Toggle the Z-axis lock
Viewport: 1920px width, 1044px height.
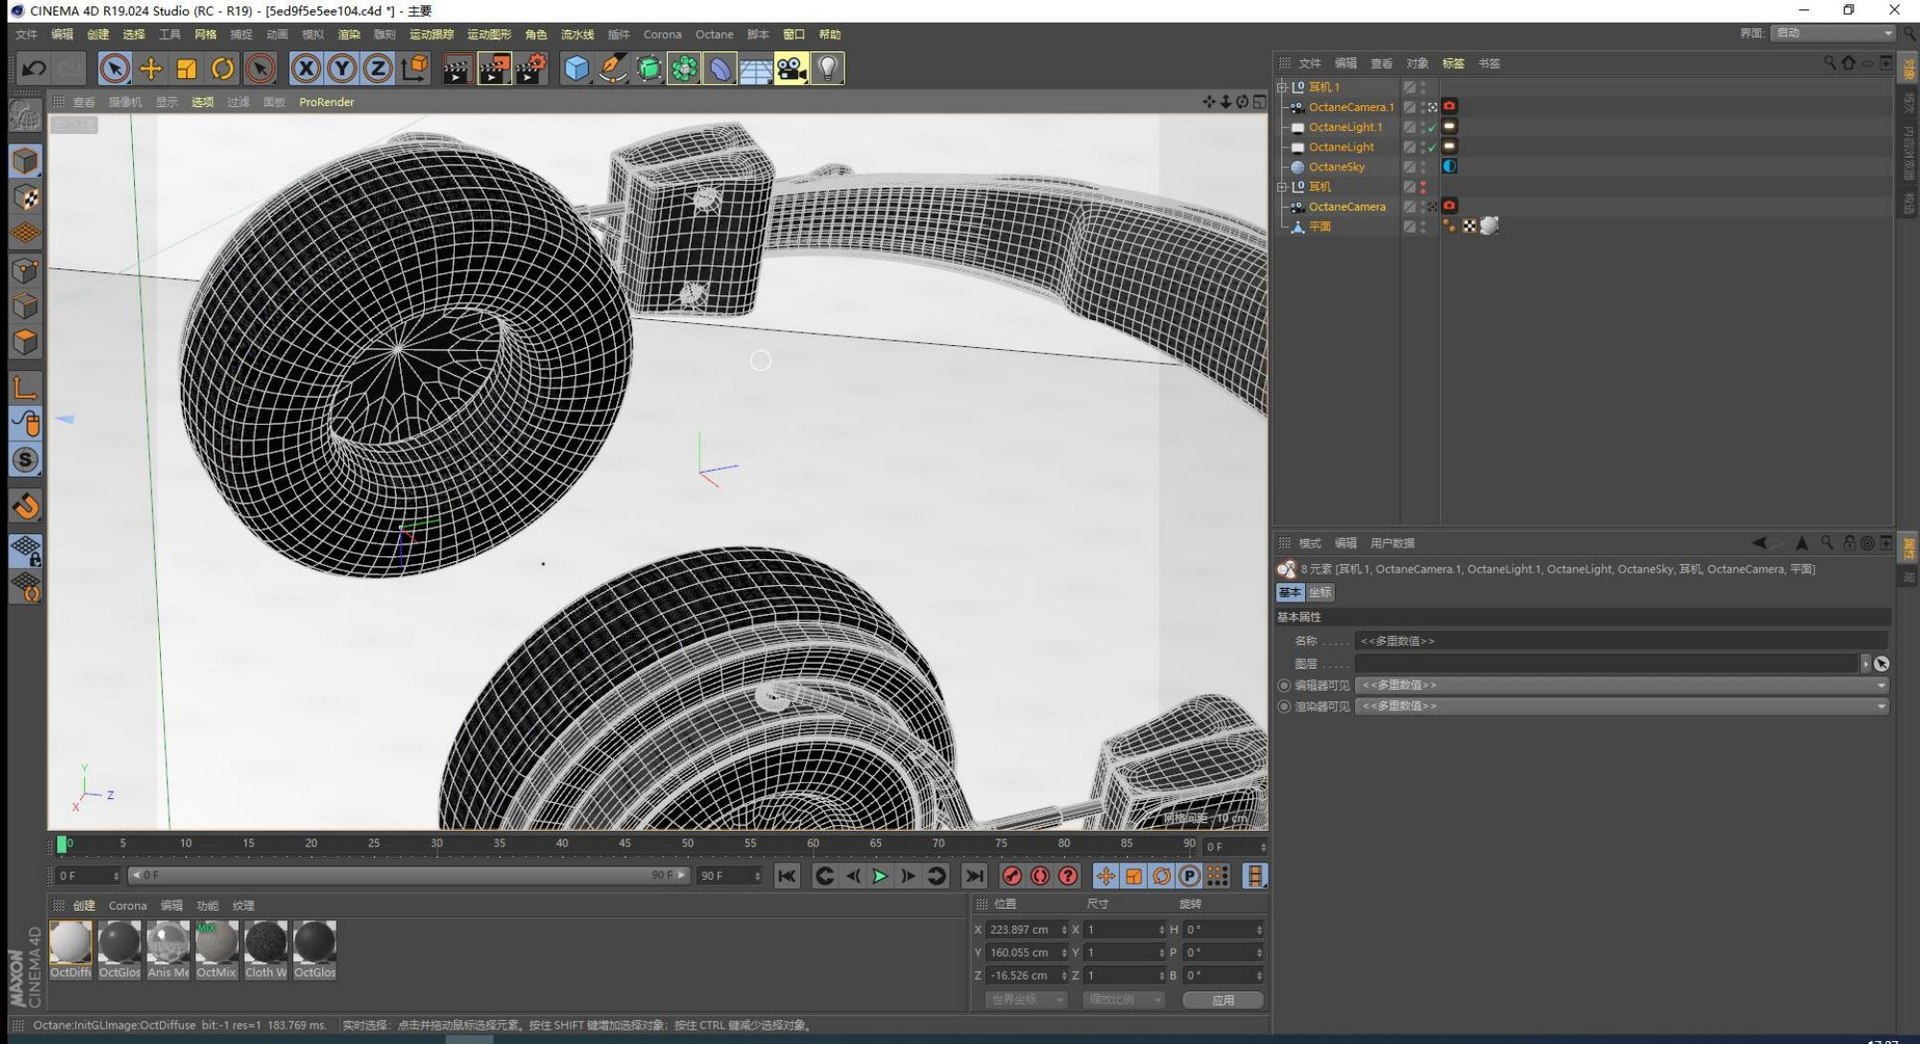click(x=377, y=68)
